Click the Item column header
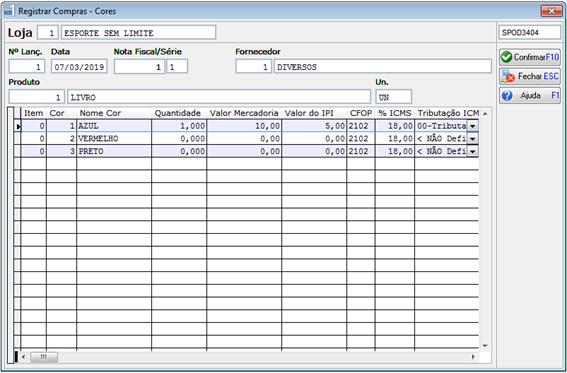567x373 pixels. click(34, 113)
